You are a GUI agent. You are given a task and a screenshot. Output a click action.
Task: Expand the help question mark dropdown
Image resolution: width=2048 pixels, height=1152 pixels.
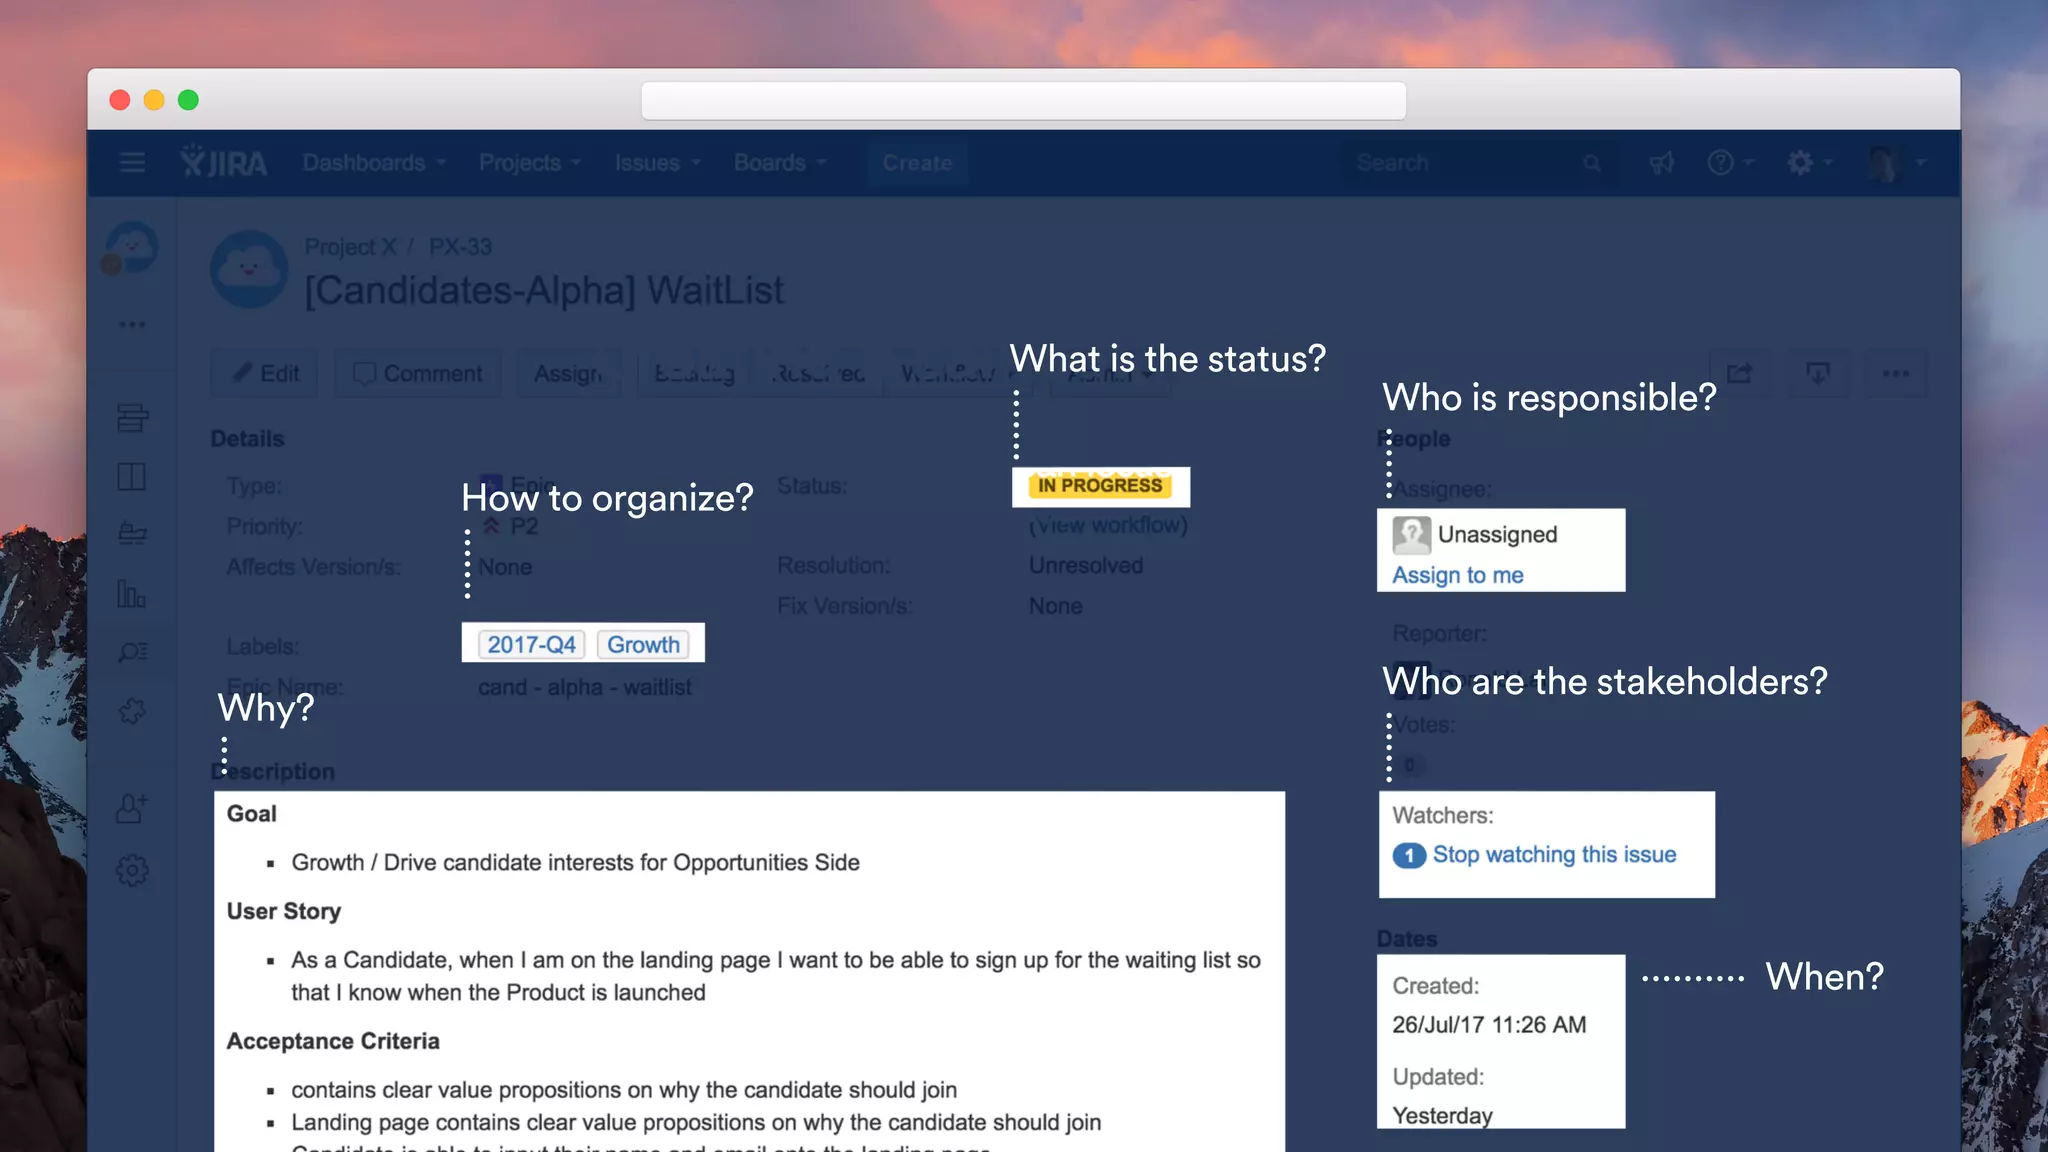[x=1729, y=162]
